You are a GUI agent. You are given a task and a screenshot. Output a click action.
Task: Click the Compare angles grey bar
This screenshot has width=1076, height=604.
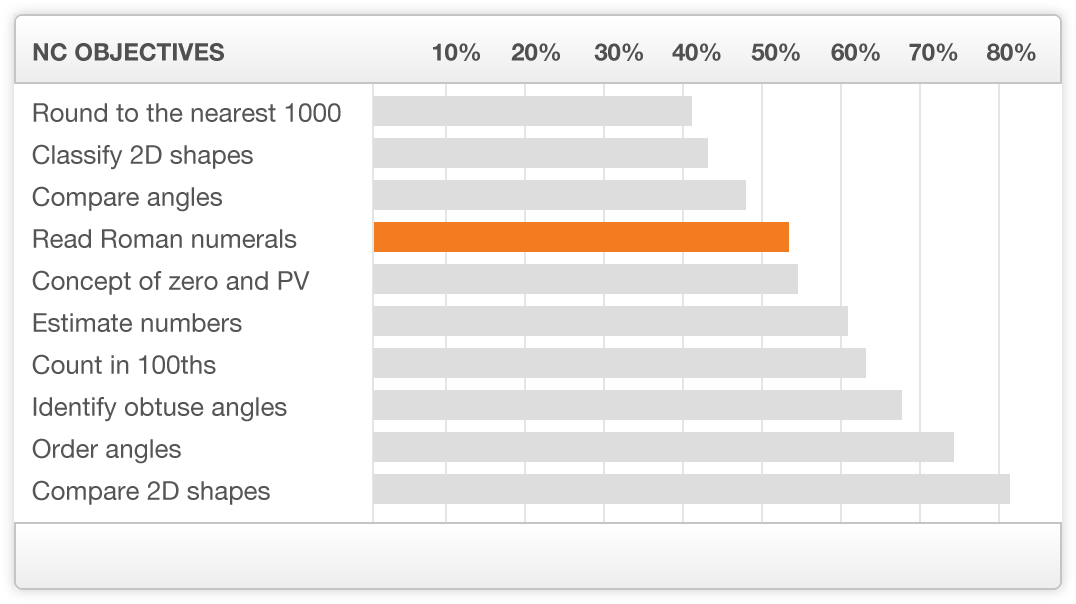pos(559,195)
